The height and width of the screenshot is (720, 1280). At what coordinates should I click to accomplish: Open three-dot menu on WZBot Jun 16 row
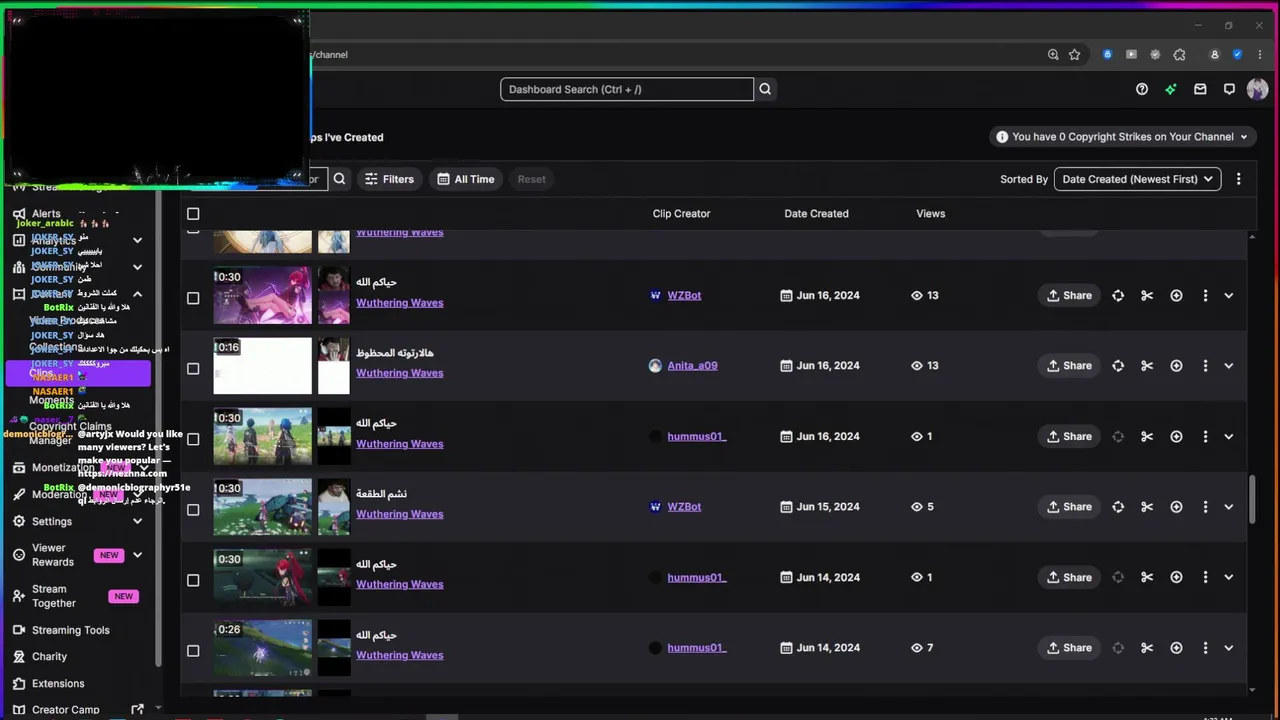point(1205,295)
